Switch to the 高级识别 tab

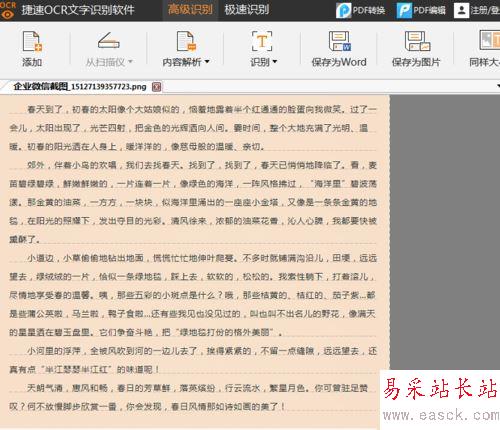190,10
